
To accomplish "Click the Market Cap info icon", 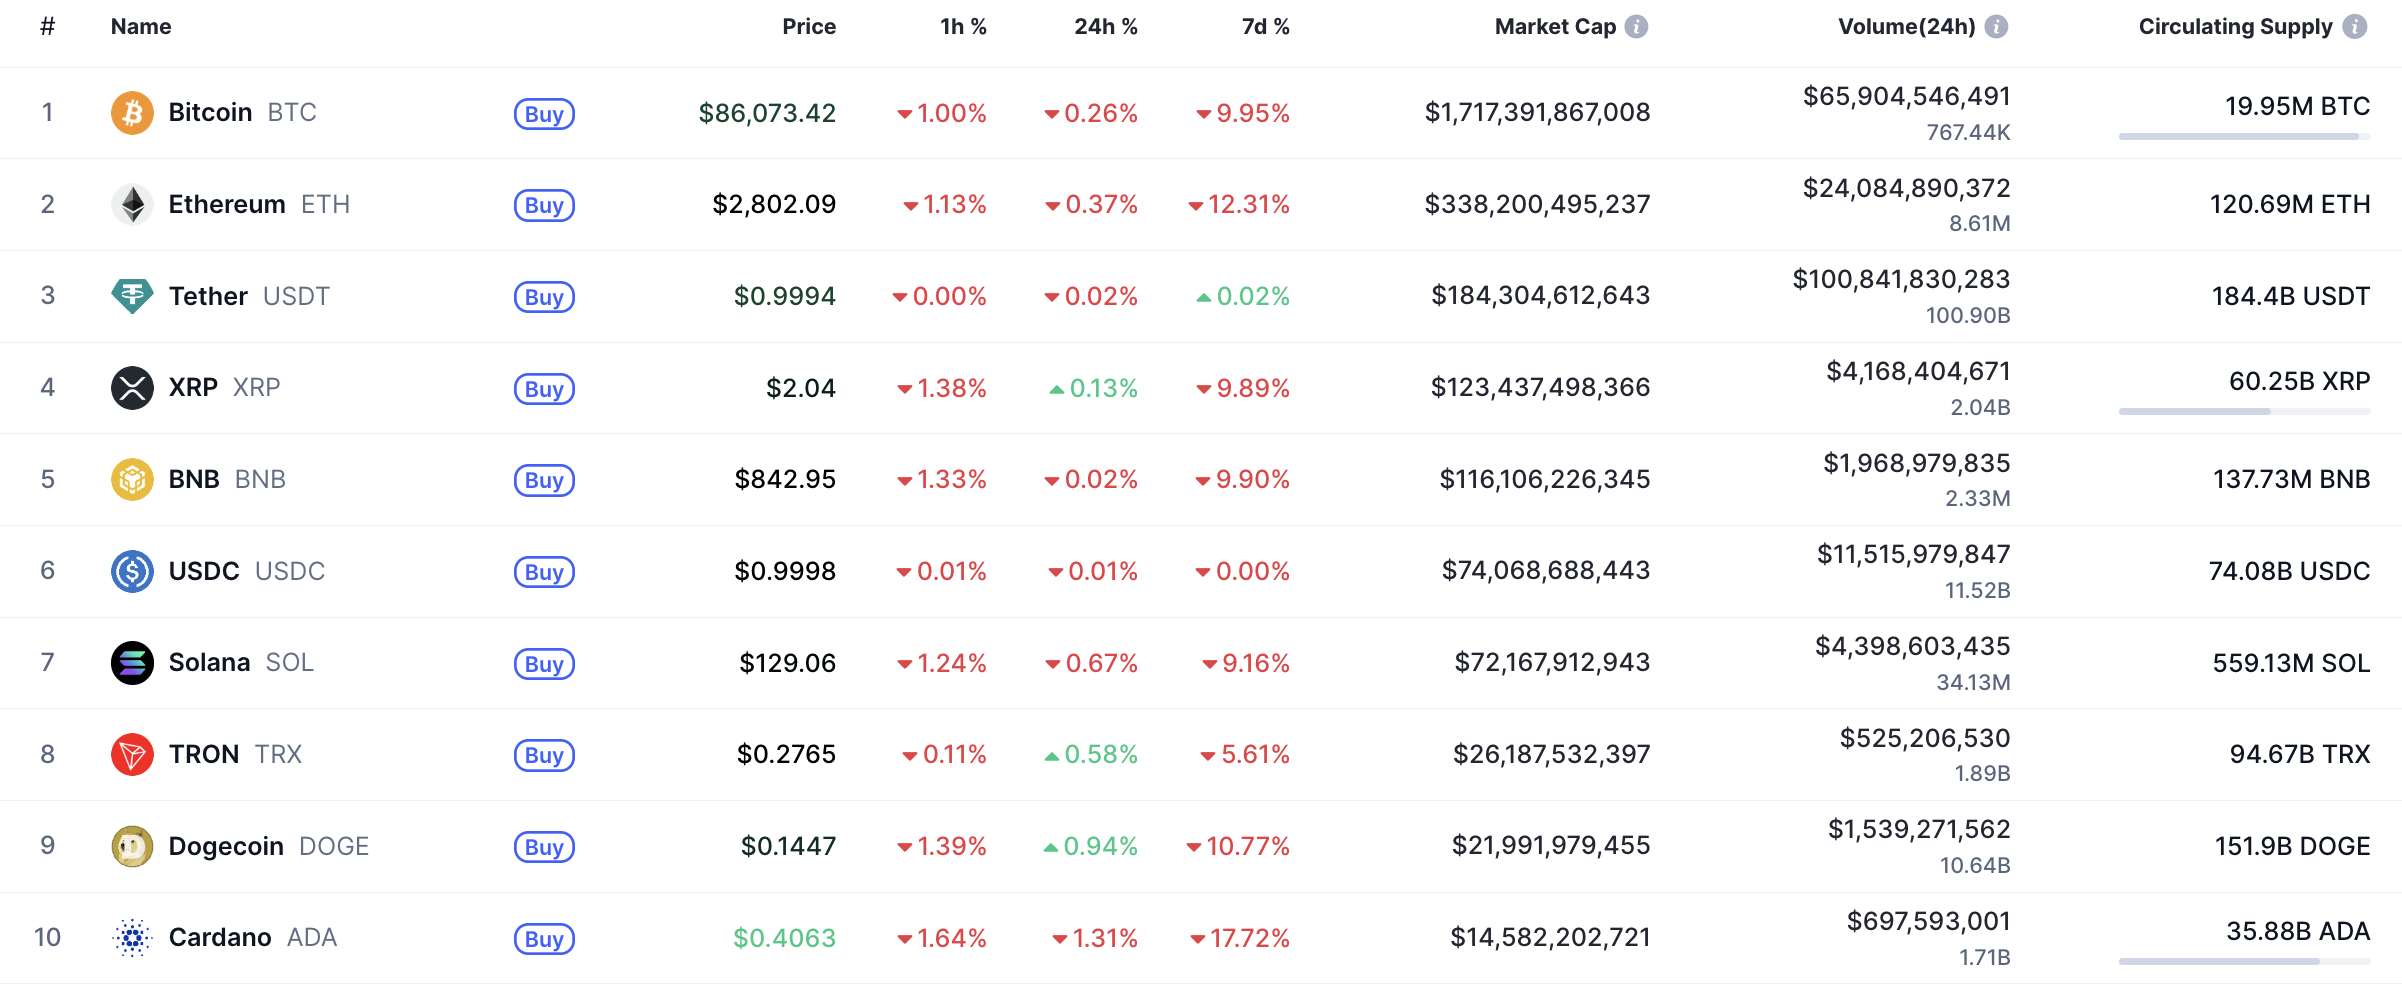I will point(1637,27).
